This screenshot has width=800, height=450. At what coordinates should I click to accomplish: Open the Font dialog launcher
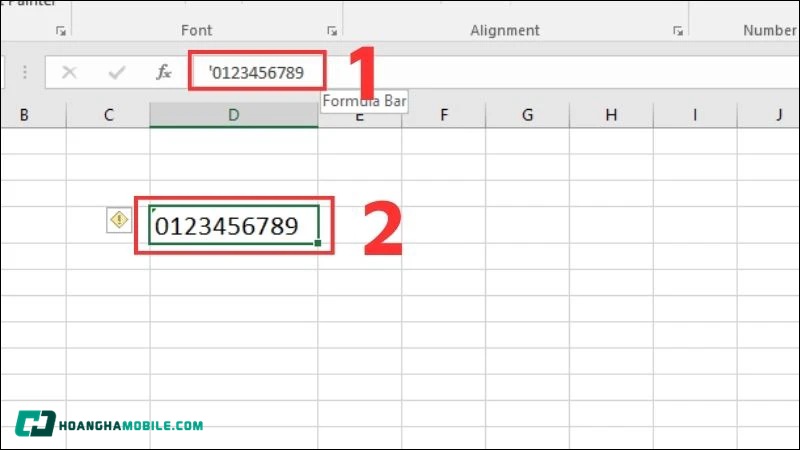pos(332,32)
